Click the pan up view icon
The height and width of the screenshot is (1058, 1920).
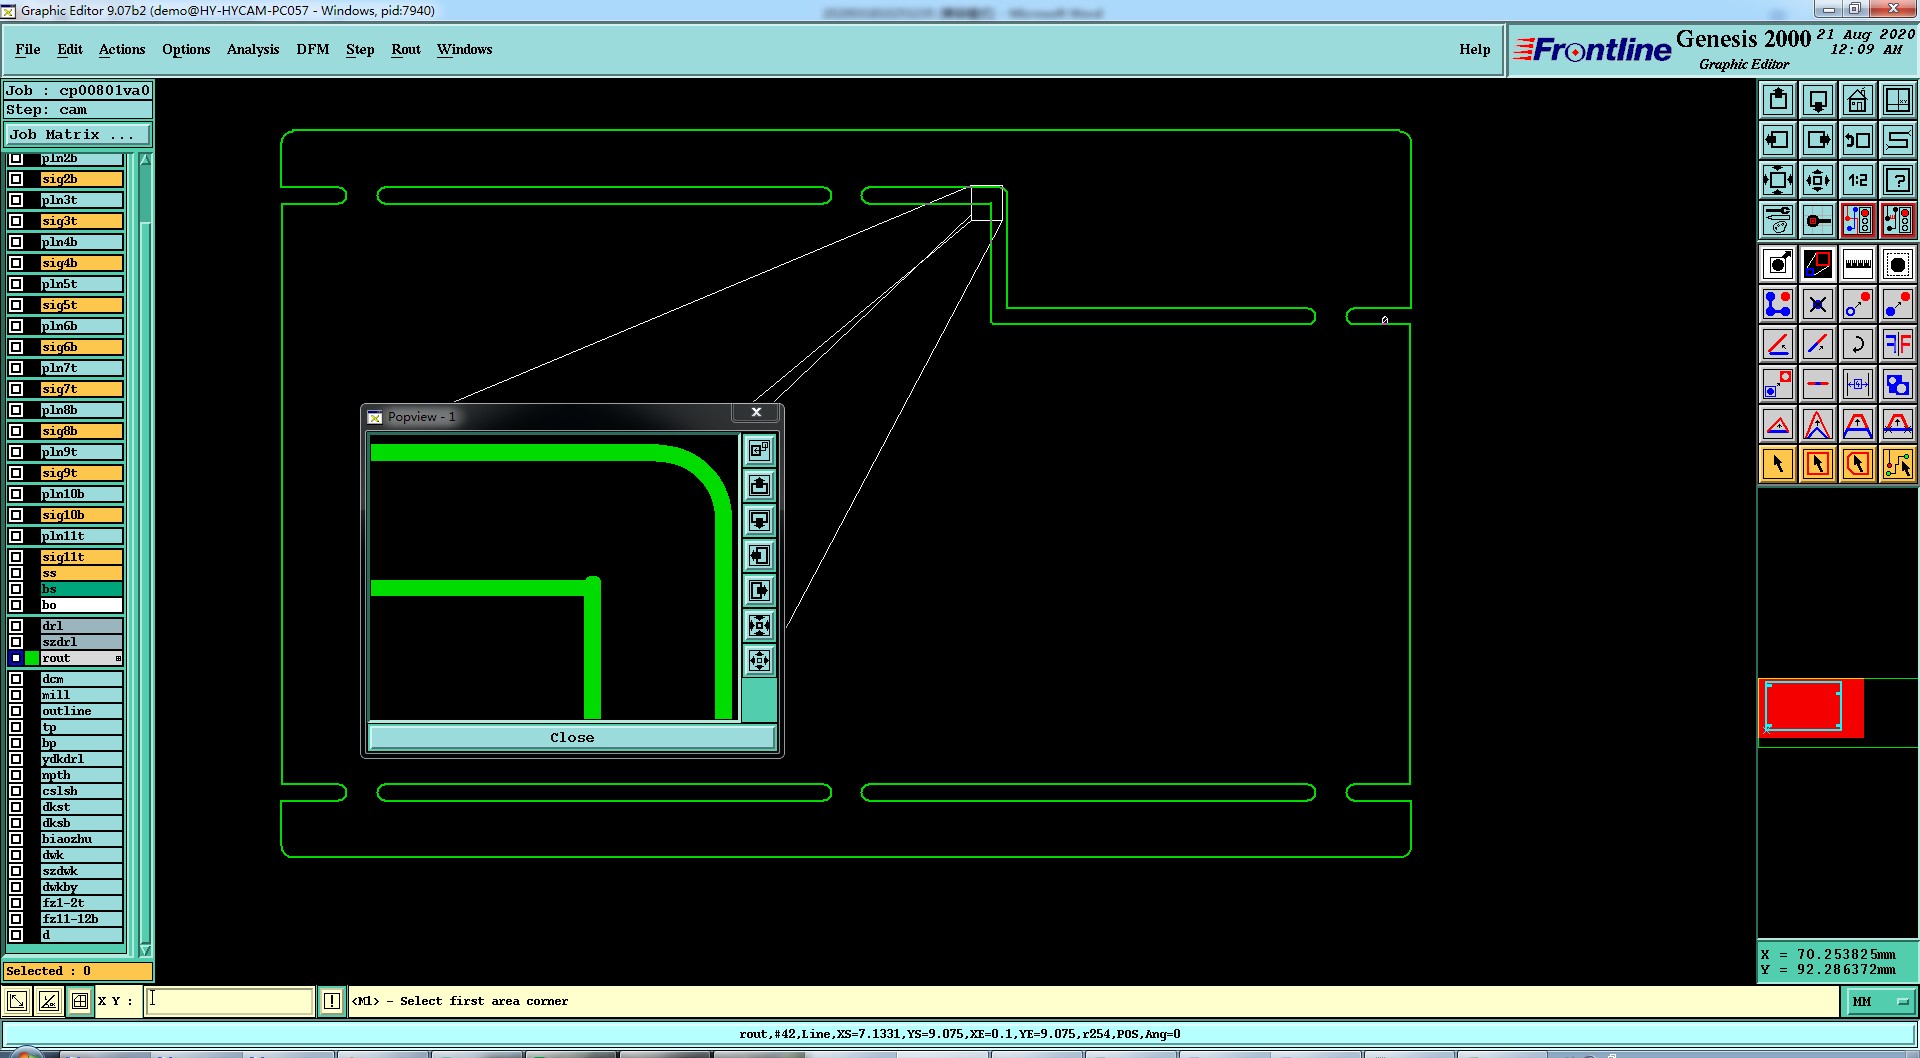(1778, 100)
